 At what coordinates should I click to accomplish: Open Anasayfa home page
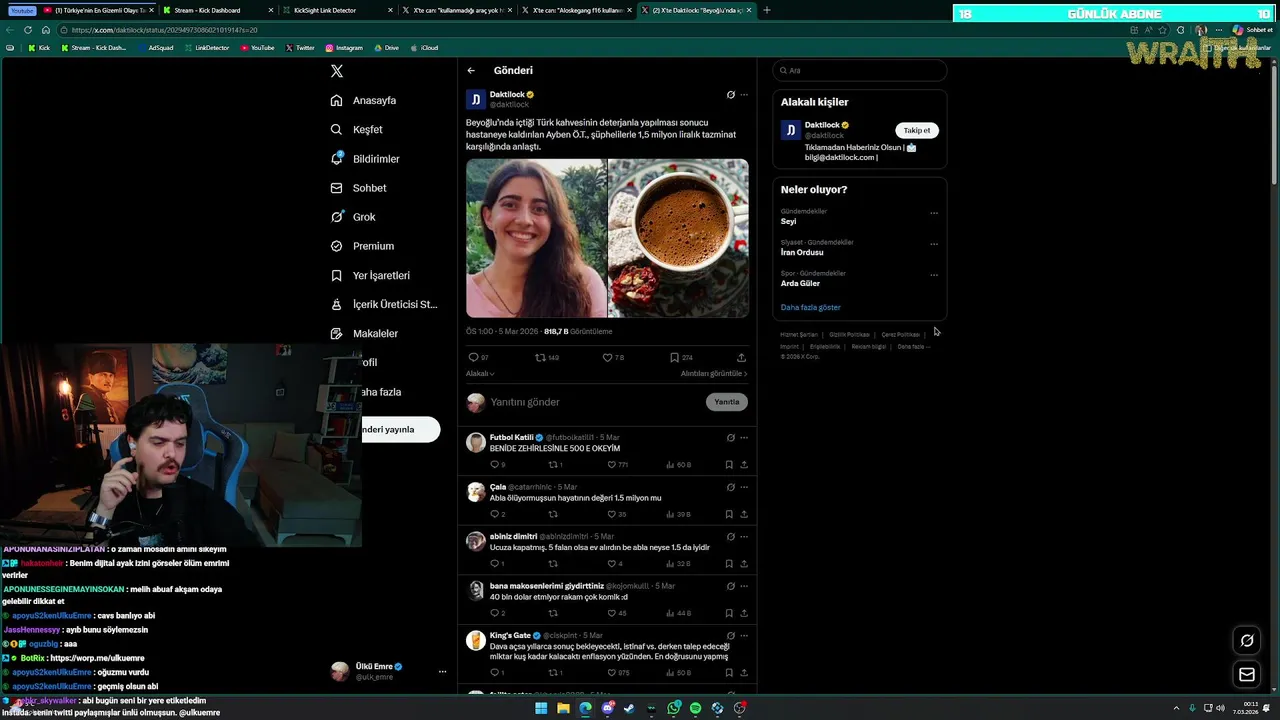[x=363, y=100]
